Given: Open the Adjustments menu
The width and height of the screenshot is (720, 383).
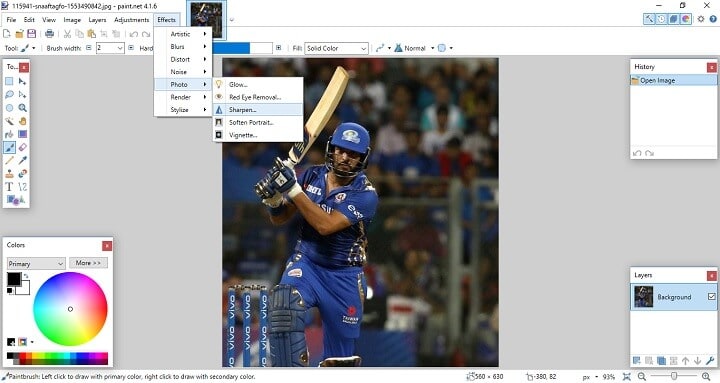Looking at the screenshot, I should tap(131, 20).
